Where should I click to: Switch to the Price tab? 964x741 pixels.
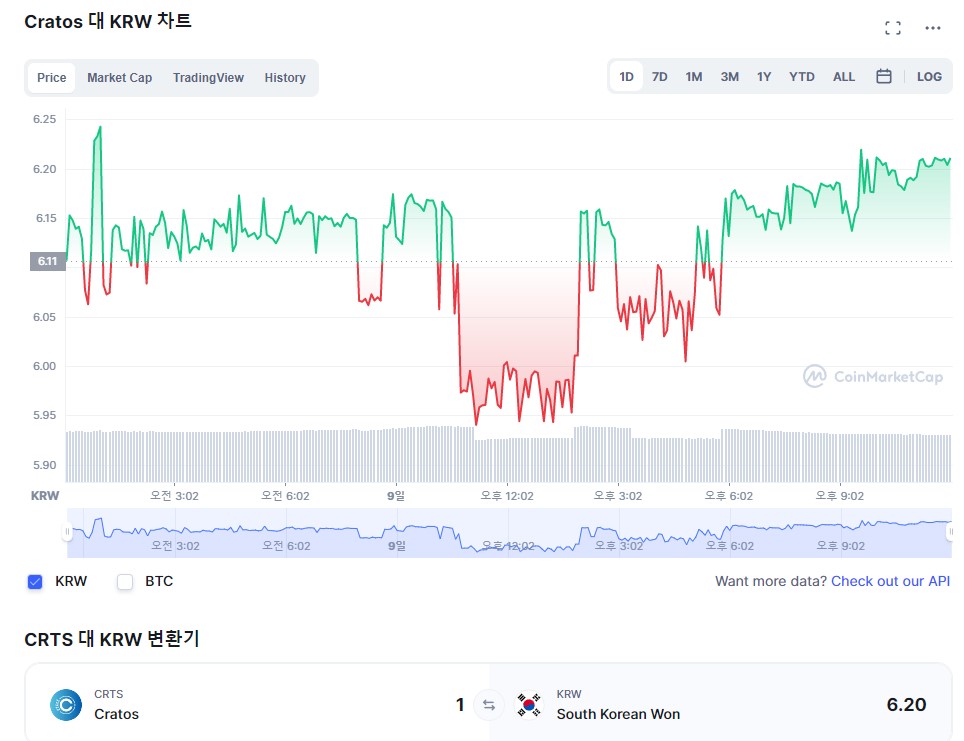(52, 77)
